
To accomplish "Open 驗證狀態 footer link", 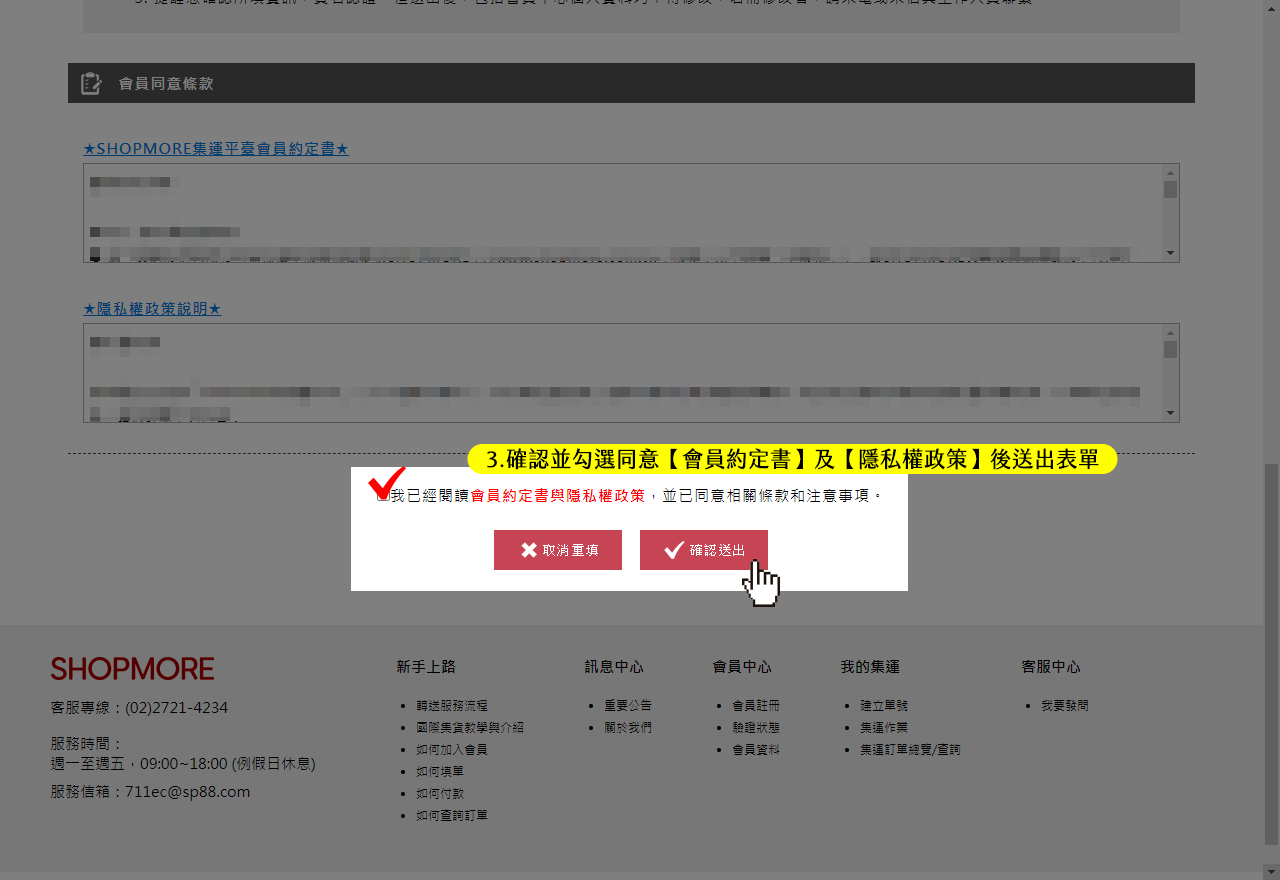I will 756,728.
